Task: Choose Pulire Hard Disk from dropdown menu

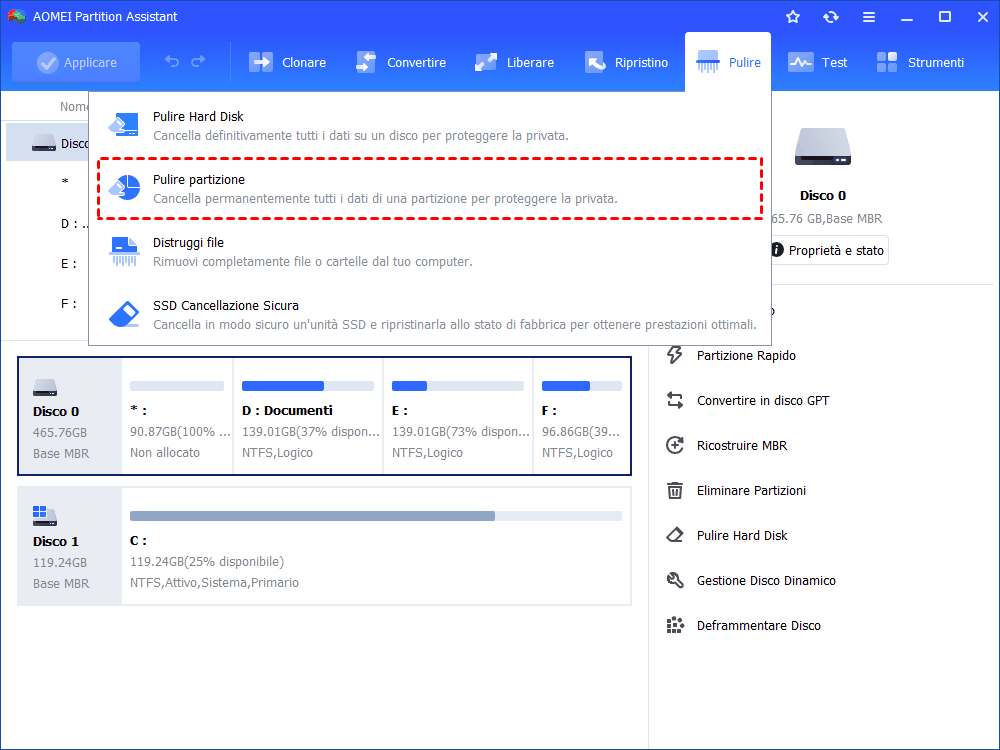Action: (x=430, y=126)
